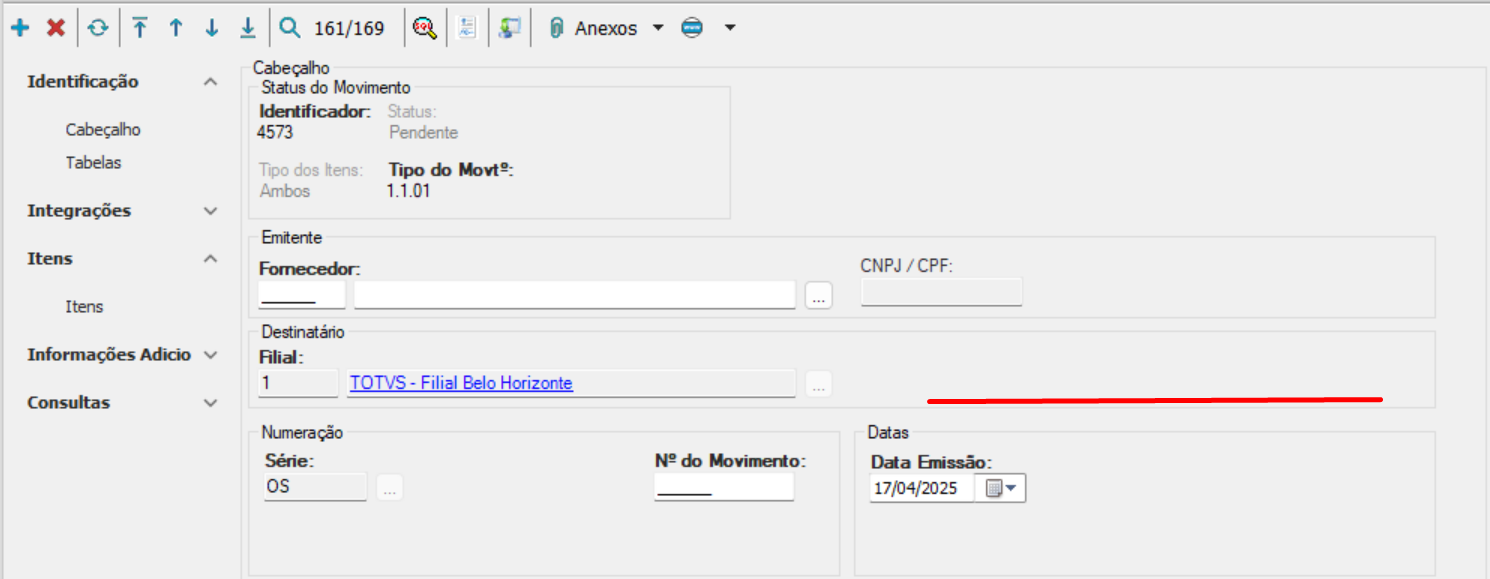Open Fornecedor lookup ellipsis button
1490x579 pixels.
point(819,296)
